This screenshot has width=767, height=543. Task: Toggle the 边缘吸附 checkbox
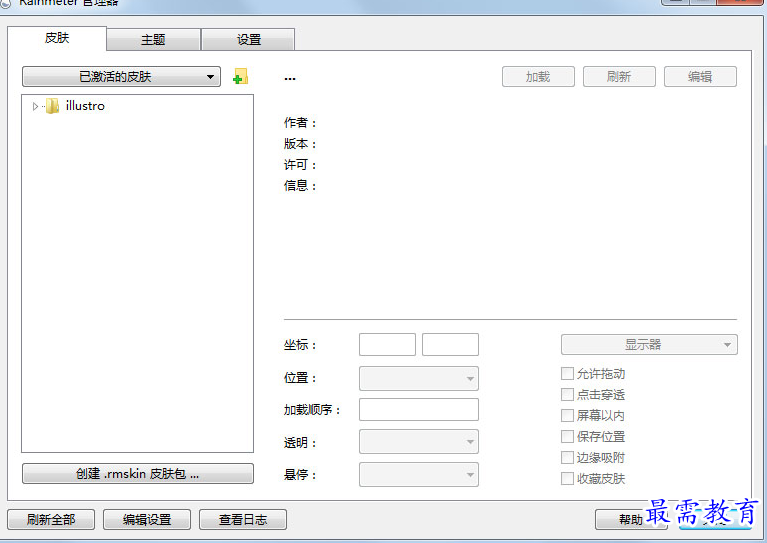(x=567, y=457)
